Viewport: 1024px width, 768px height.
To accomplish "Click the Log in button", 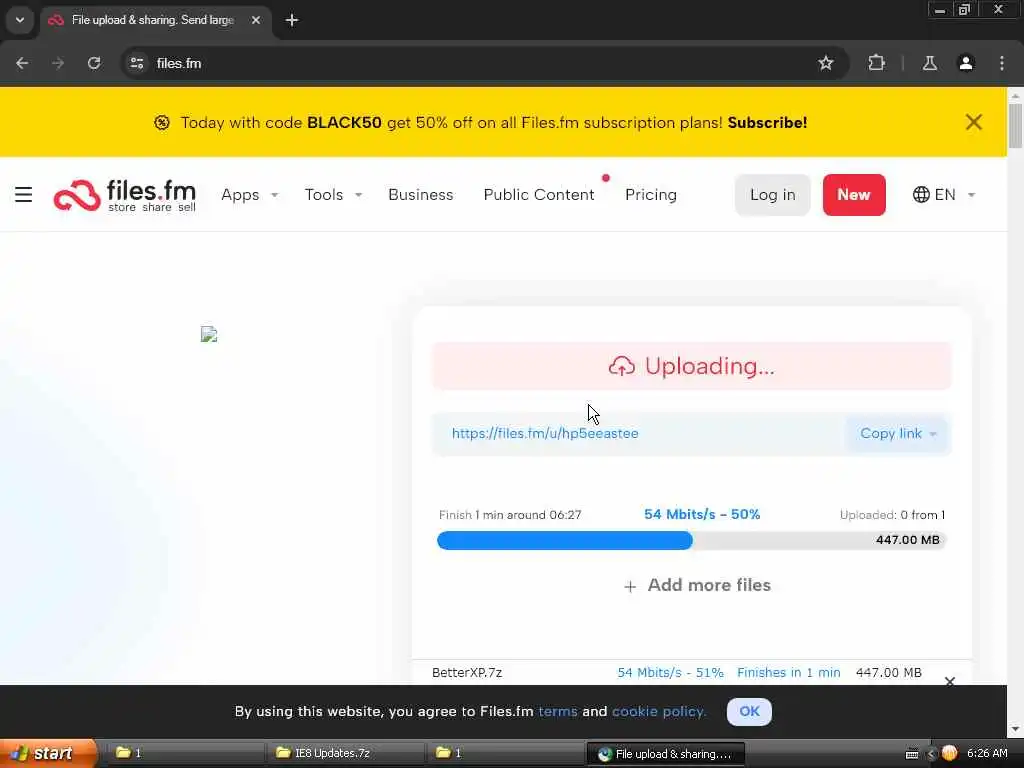I will coord(773,195).
